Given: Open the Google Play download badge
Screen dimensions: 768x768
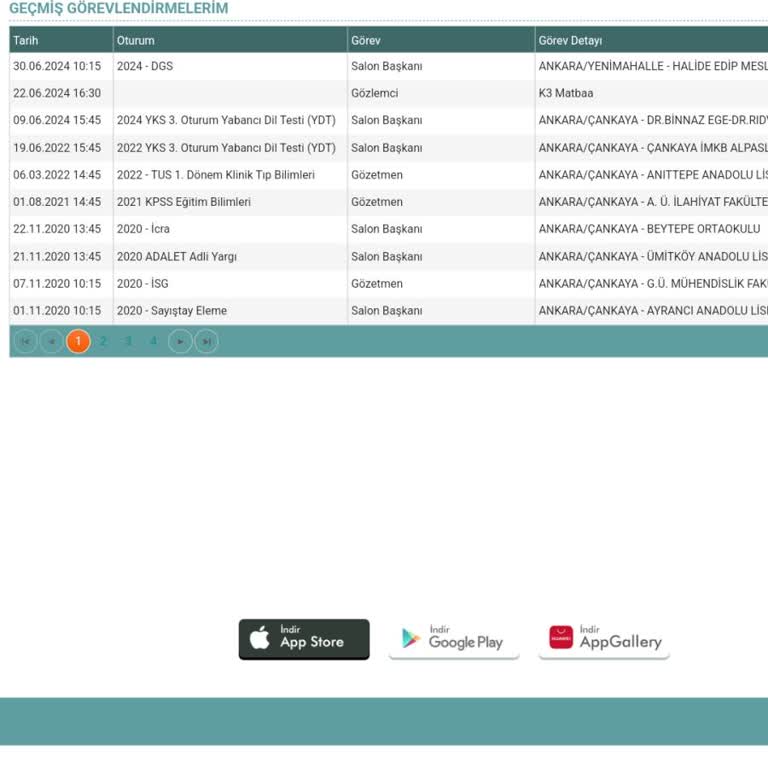Looking at the screenshot, I should tap(454, 640).
